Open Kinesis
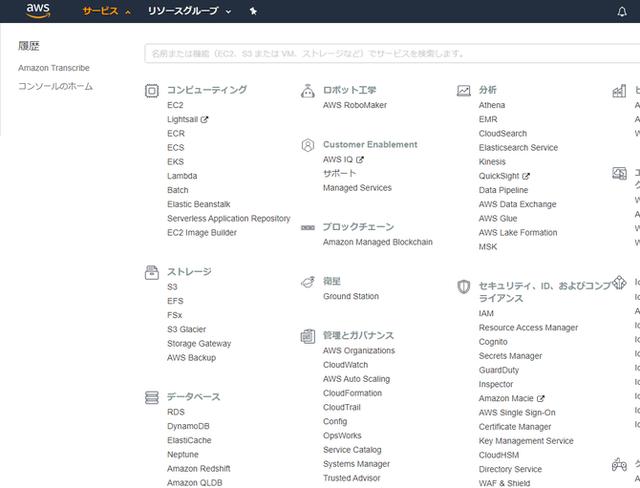 tap(492, 162)
